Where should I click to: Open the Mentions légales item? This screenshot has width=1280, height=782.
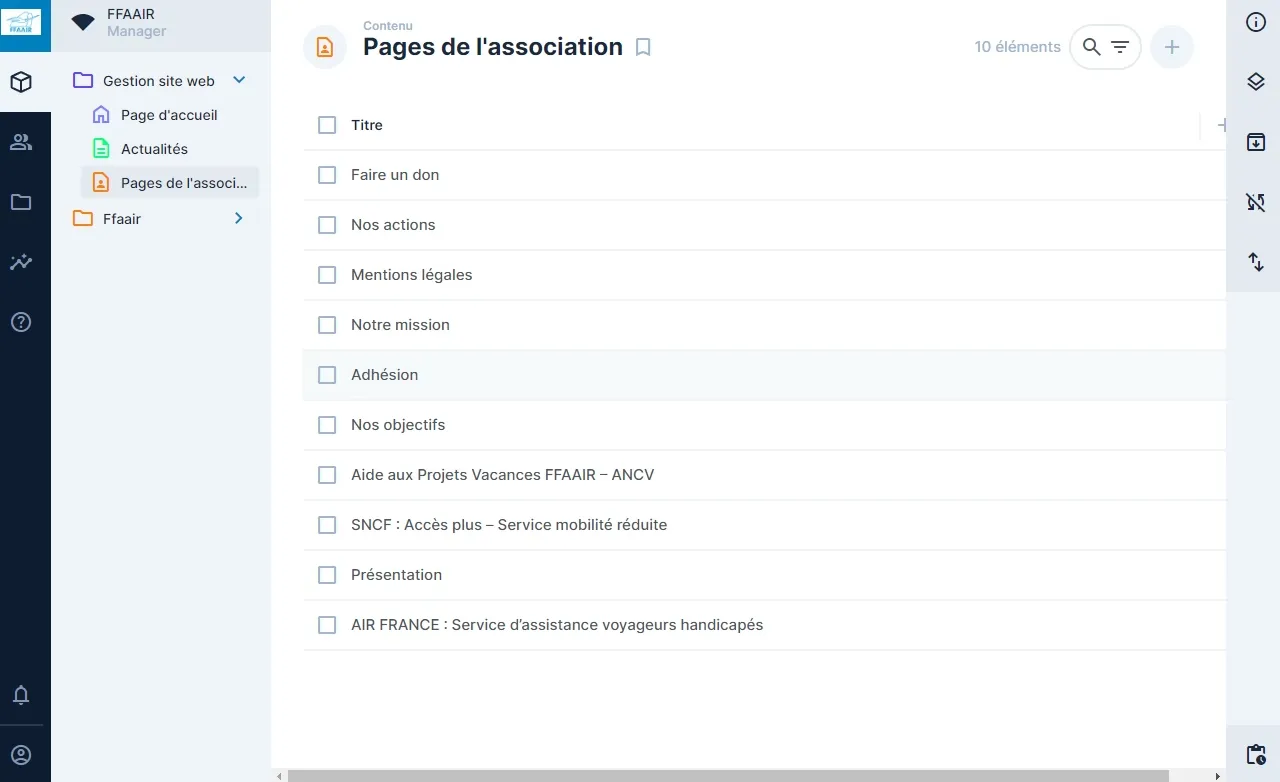411,275
